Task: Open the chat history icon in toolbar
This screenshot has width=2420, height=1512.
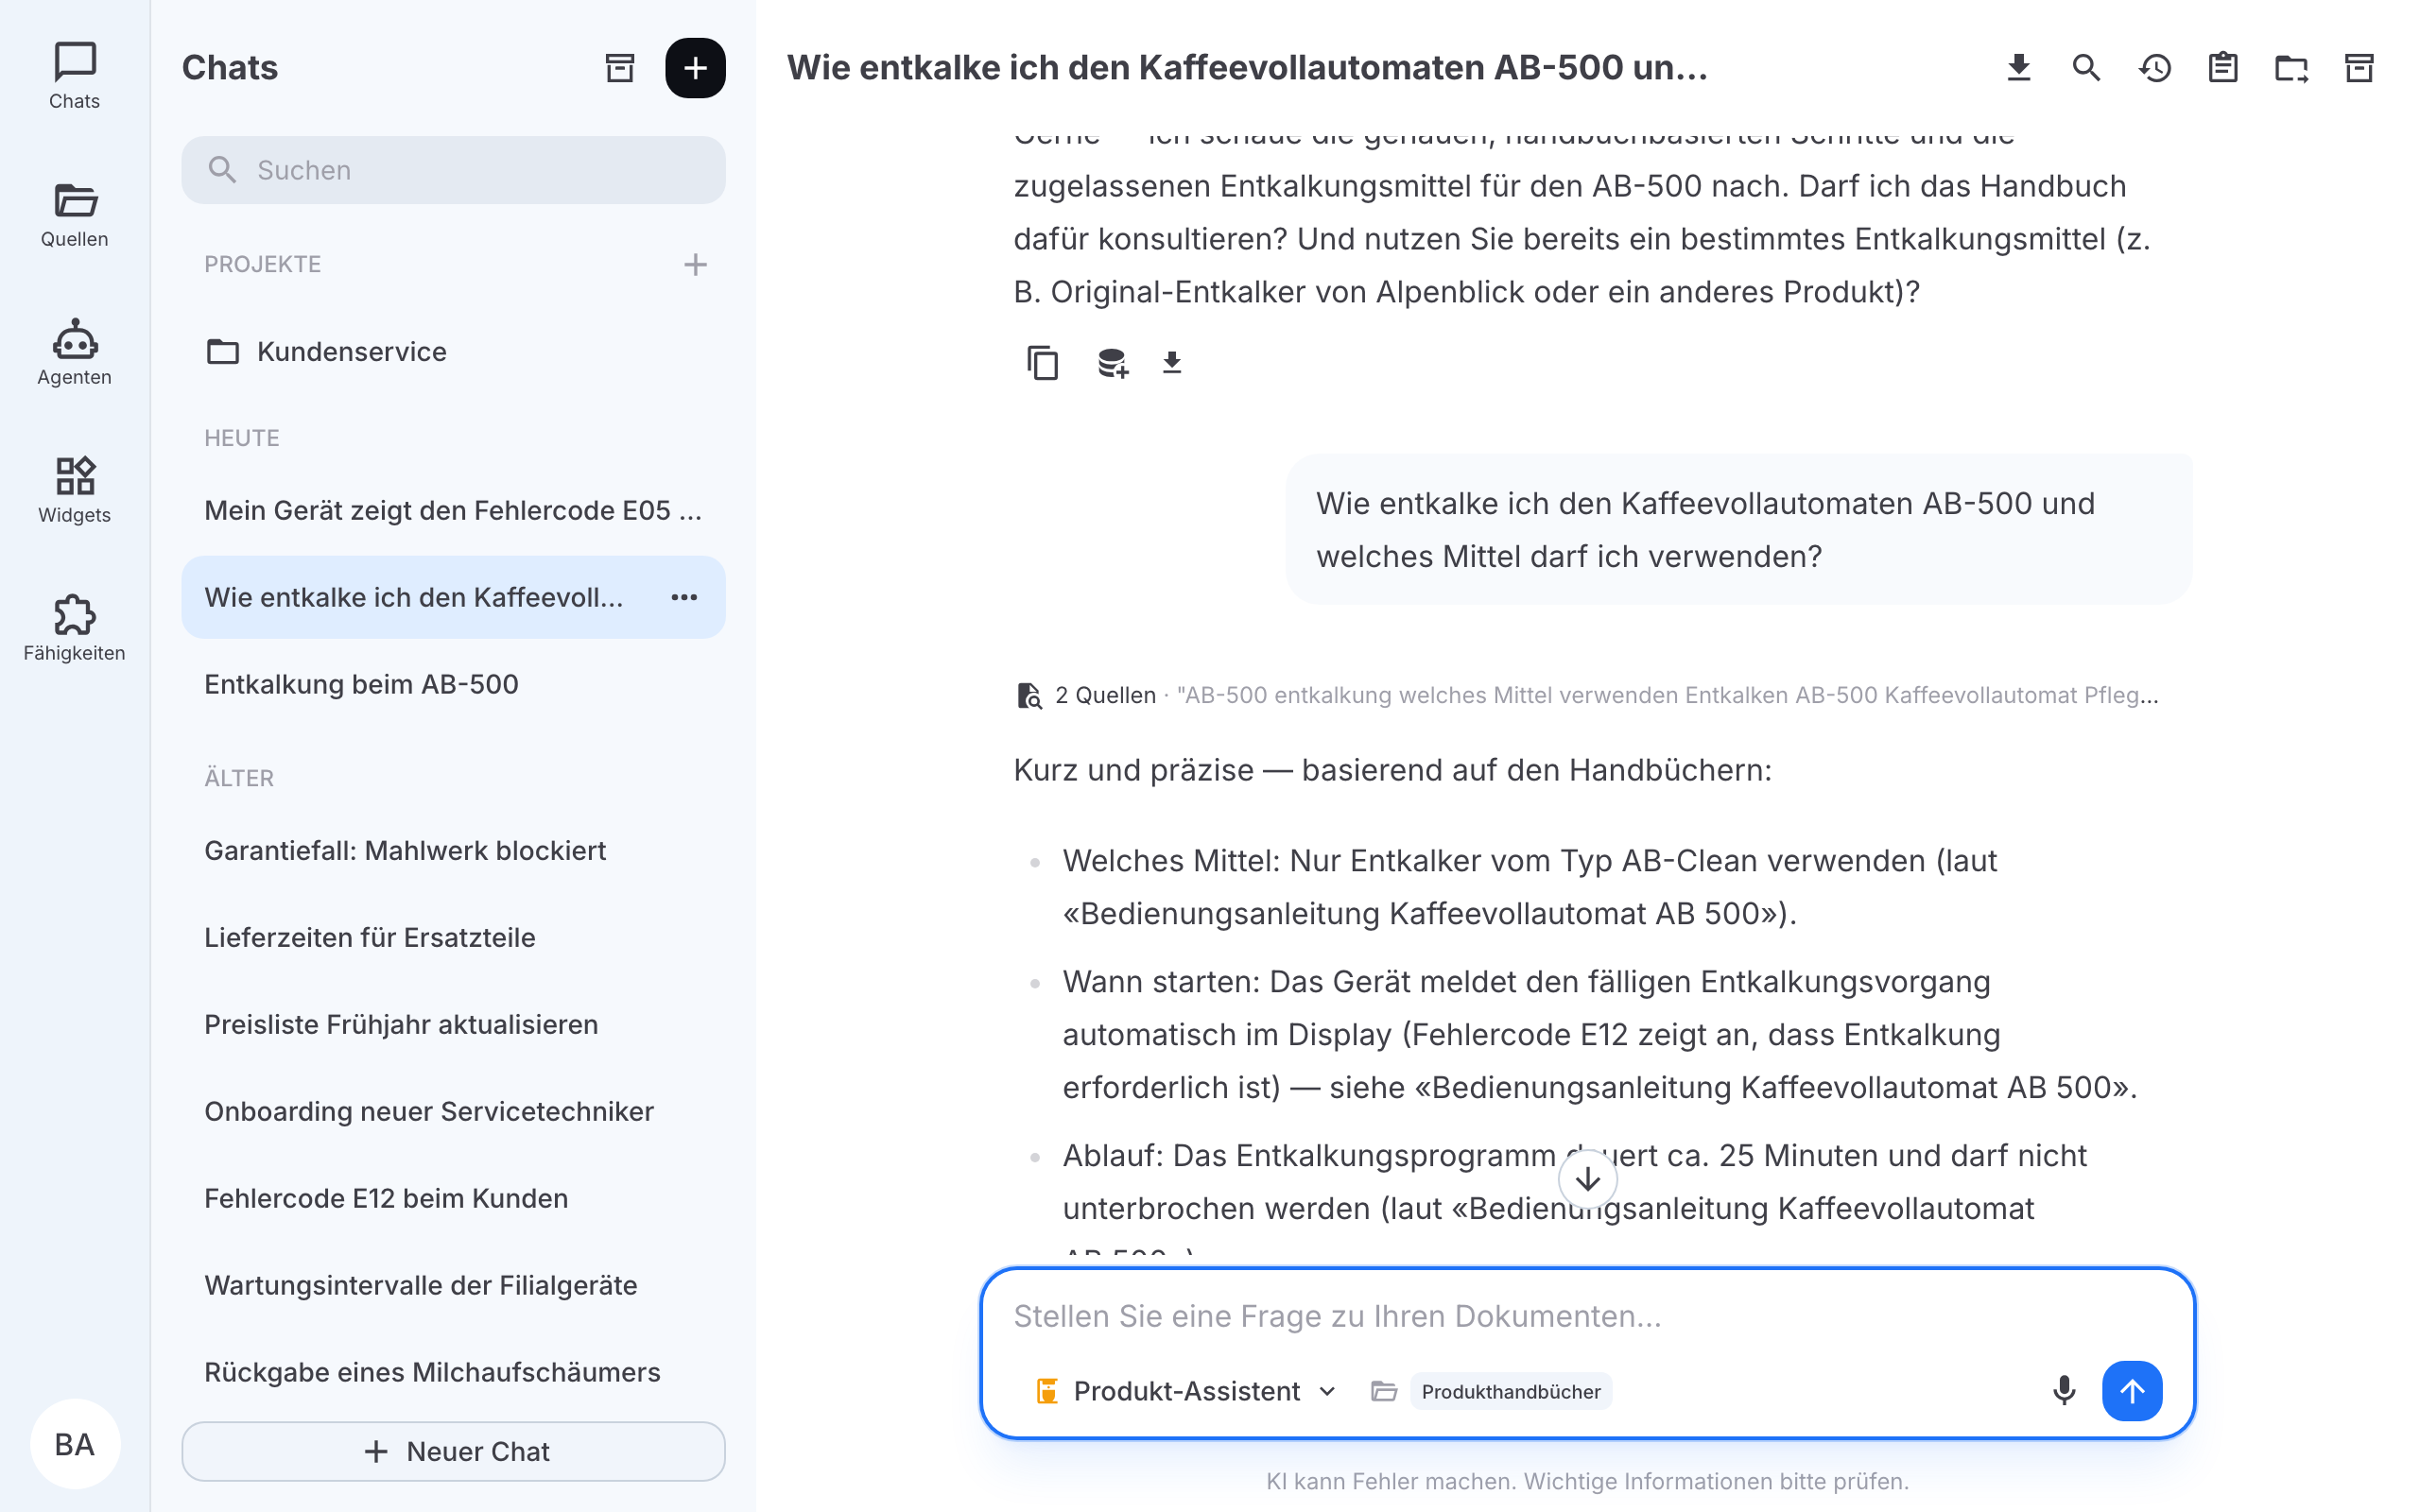Action: coord(2155,67)
